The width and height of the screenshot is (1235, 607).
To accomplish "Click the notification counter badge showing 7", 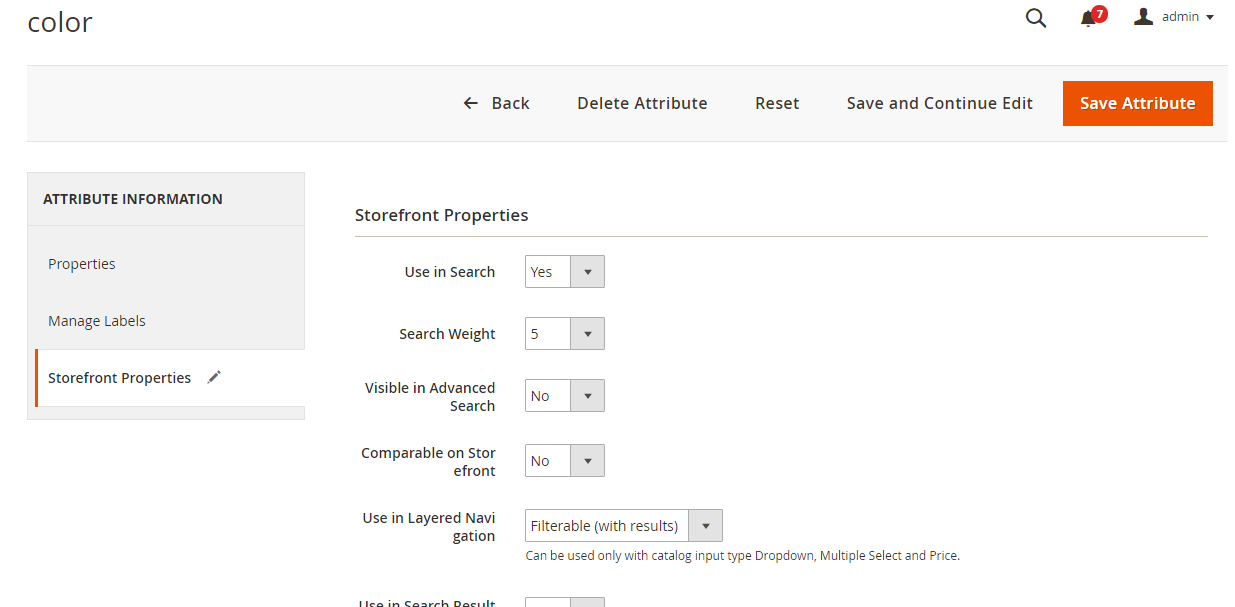I will coord(1098,12).
